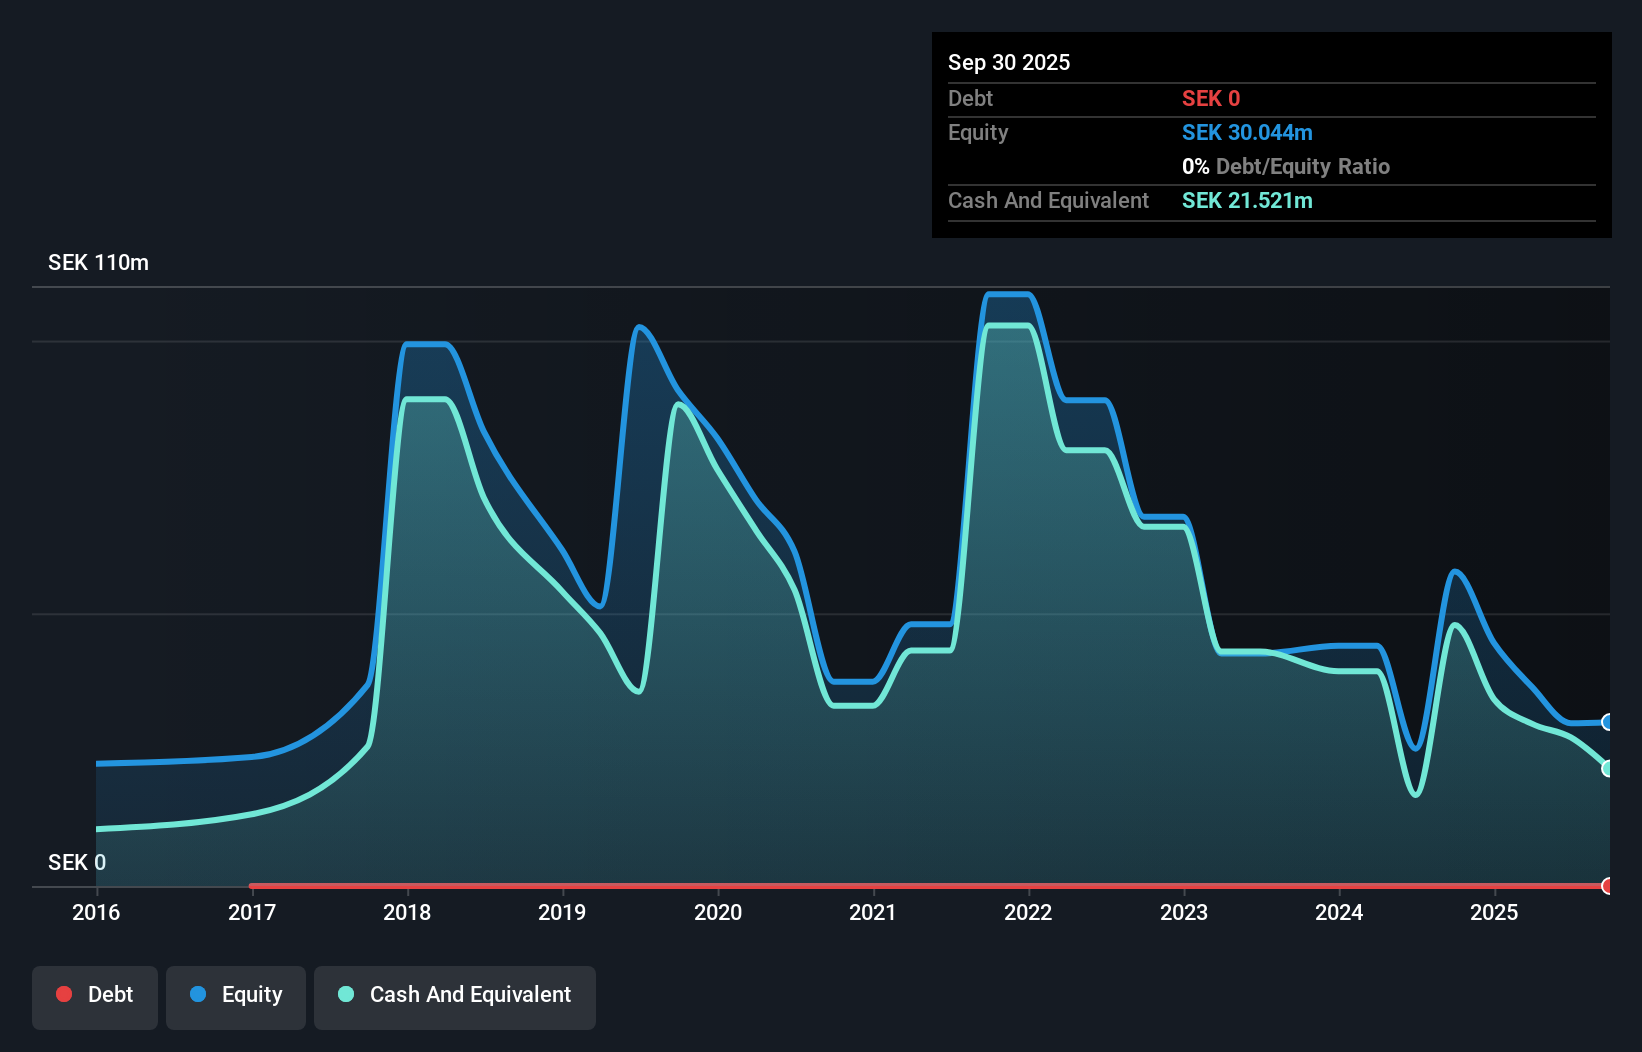
Task: Click the Sep 30 2025 tooltip header
Action: (1009, 62)
